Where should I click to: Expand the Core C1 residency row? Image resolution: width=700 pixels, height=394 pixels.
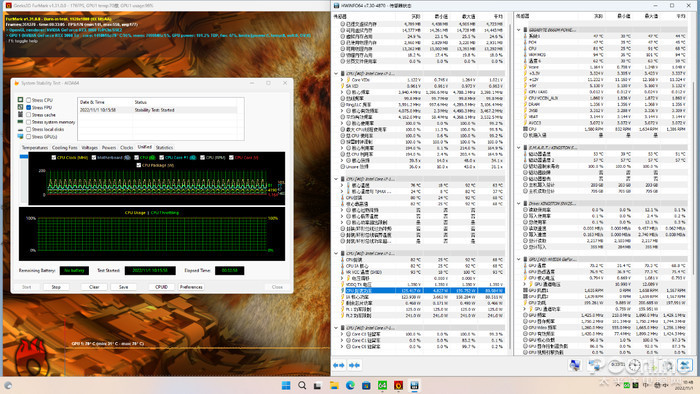(x=342, y=340)
